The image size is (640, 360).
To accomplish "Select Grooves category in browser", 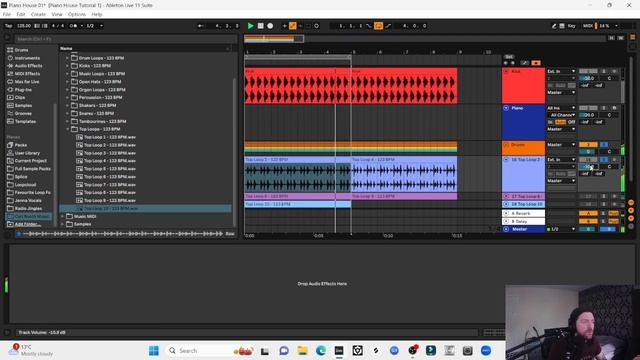I will pos(23,113).
